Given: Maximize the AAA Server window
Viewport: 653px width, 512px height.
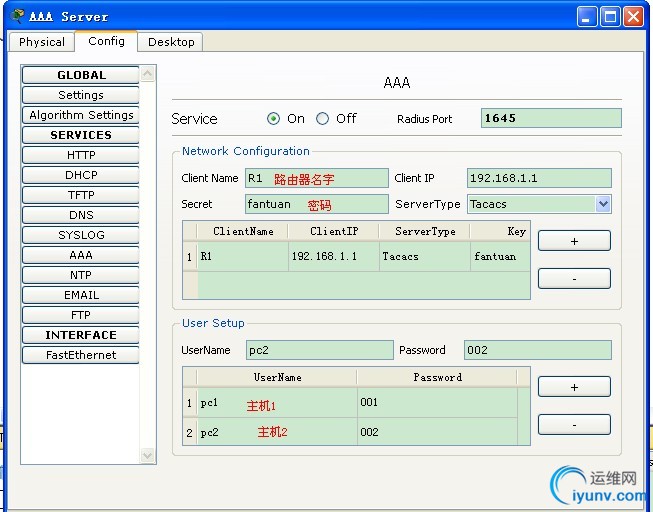Looking at the screenshot, I should tap(610, 17).
